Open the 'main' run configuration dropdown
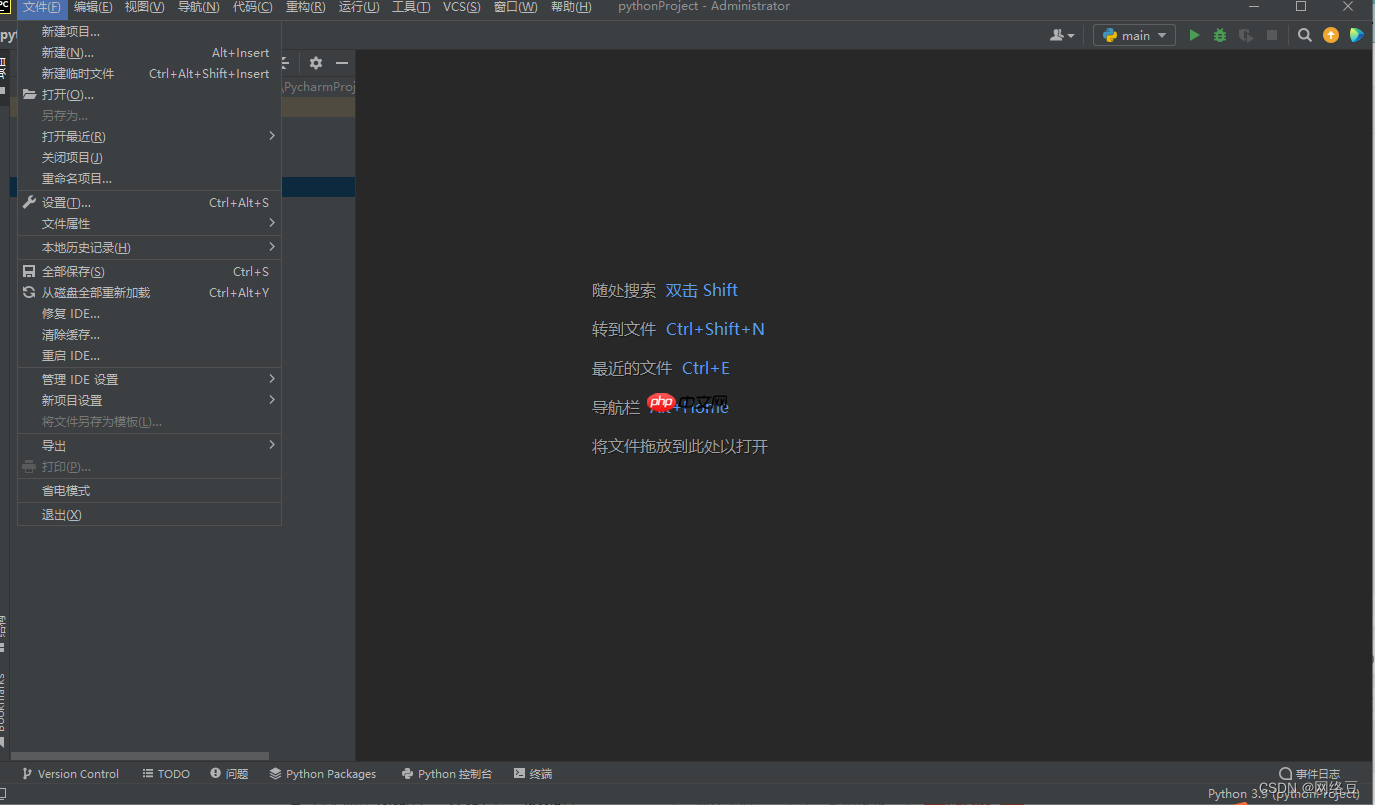This screenshot has height=805, width=1375. (x=1134, y=34)
